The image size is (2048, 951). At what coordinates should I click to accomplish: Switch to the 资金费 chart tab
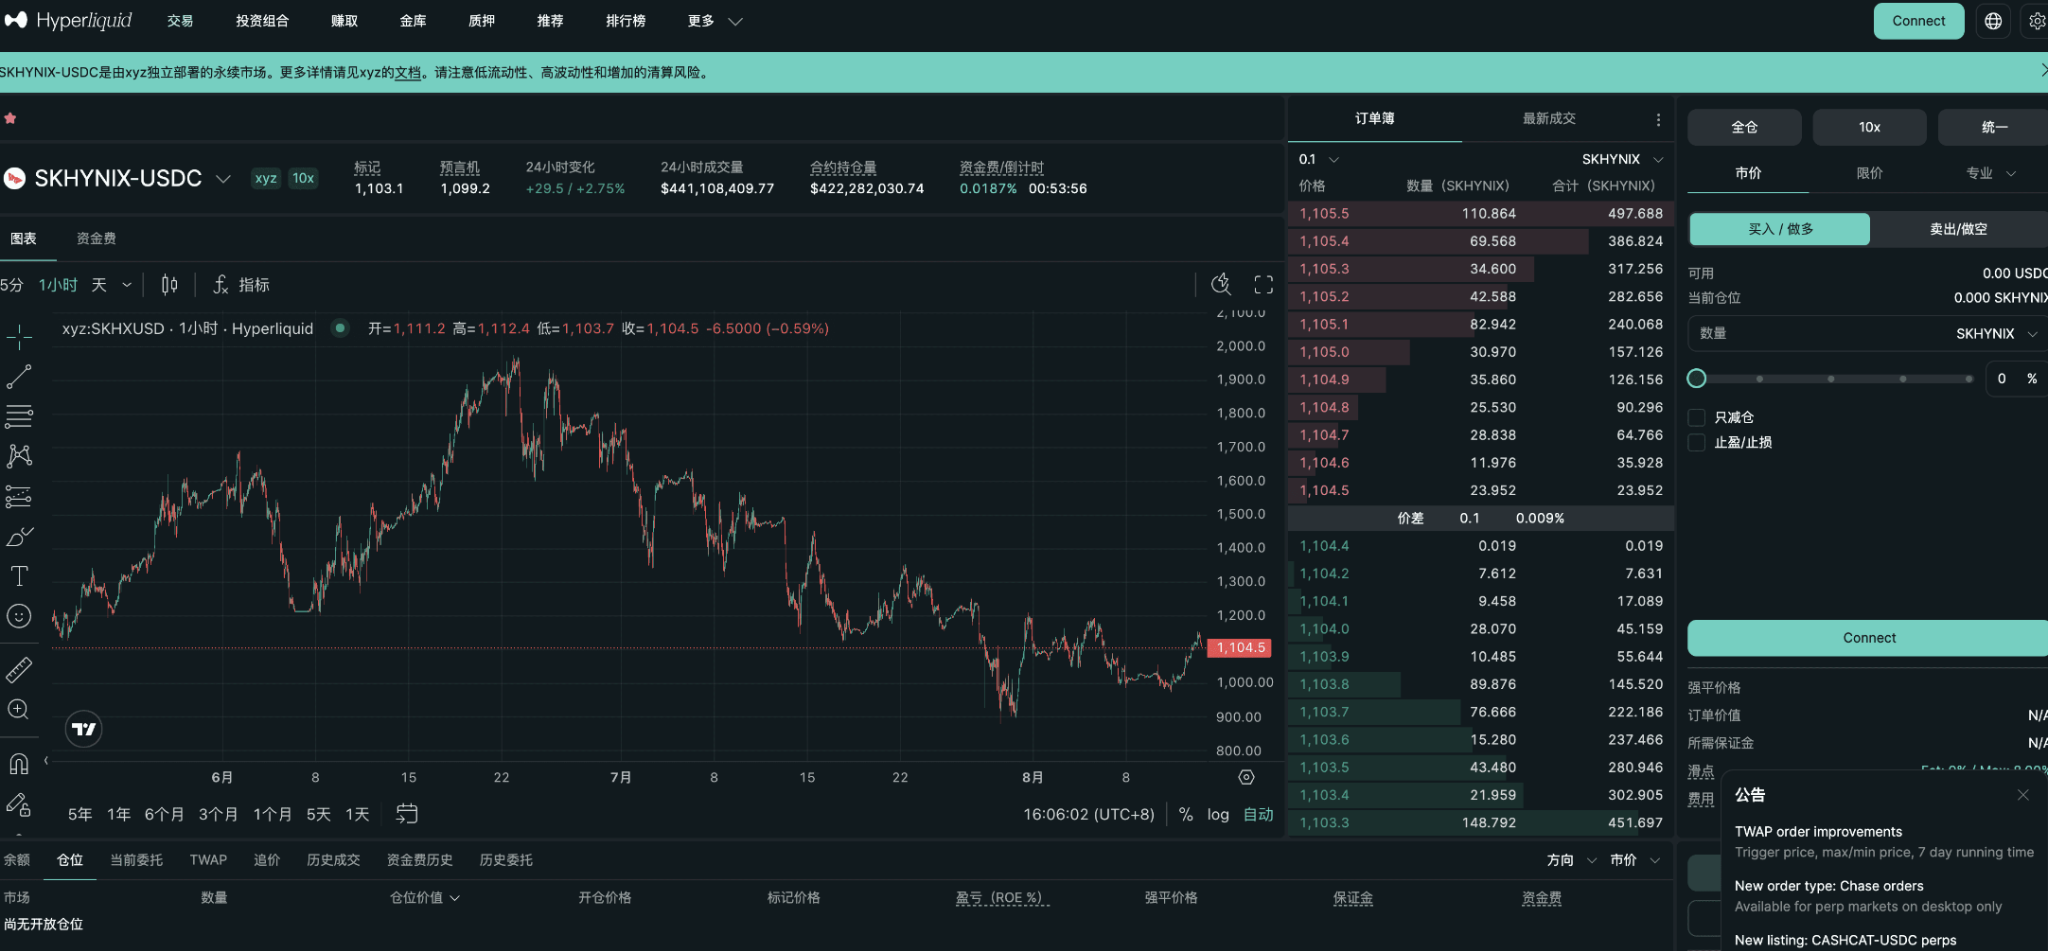click(96, 238)
